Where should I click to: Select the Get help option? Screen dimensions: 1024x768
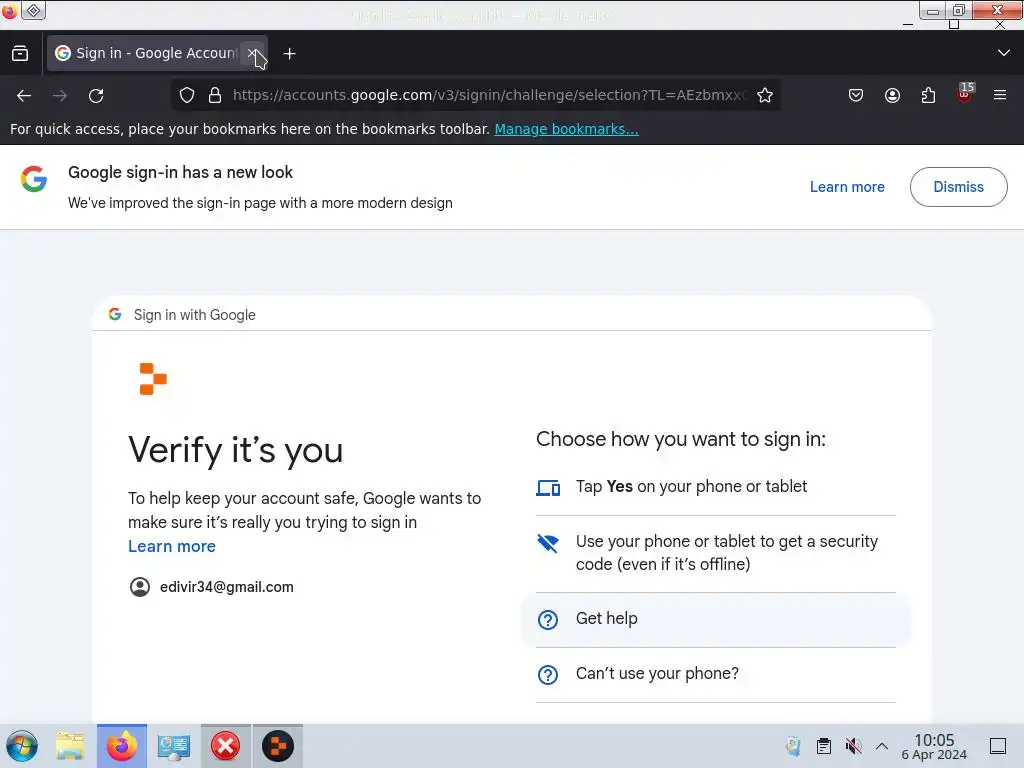coord(716,619)
